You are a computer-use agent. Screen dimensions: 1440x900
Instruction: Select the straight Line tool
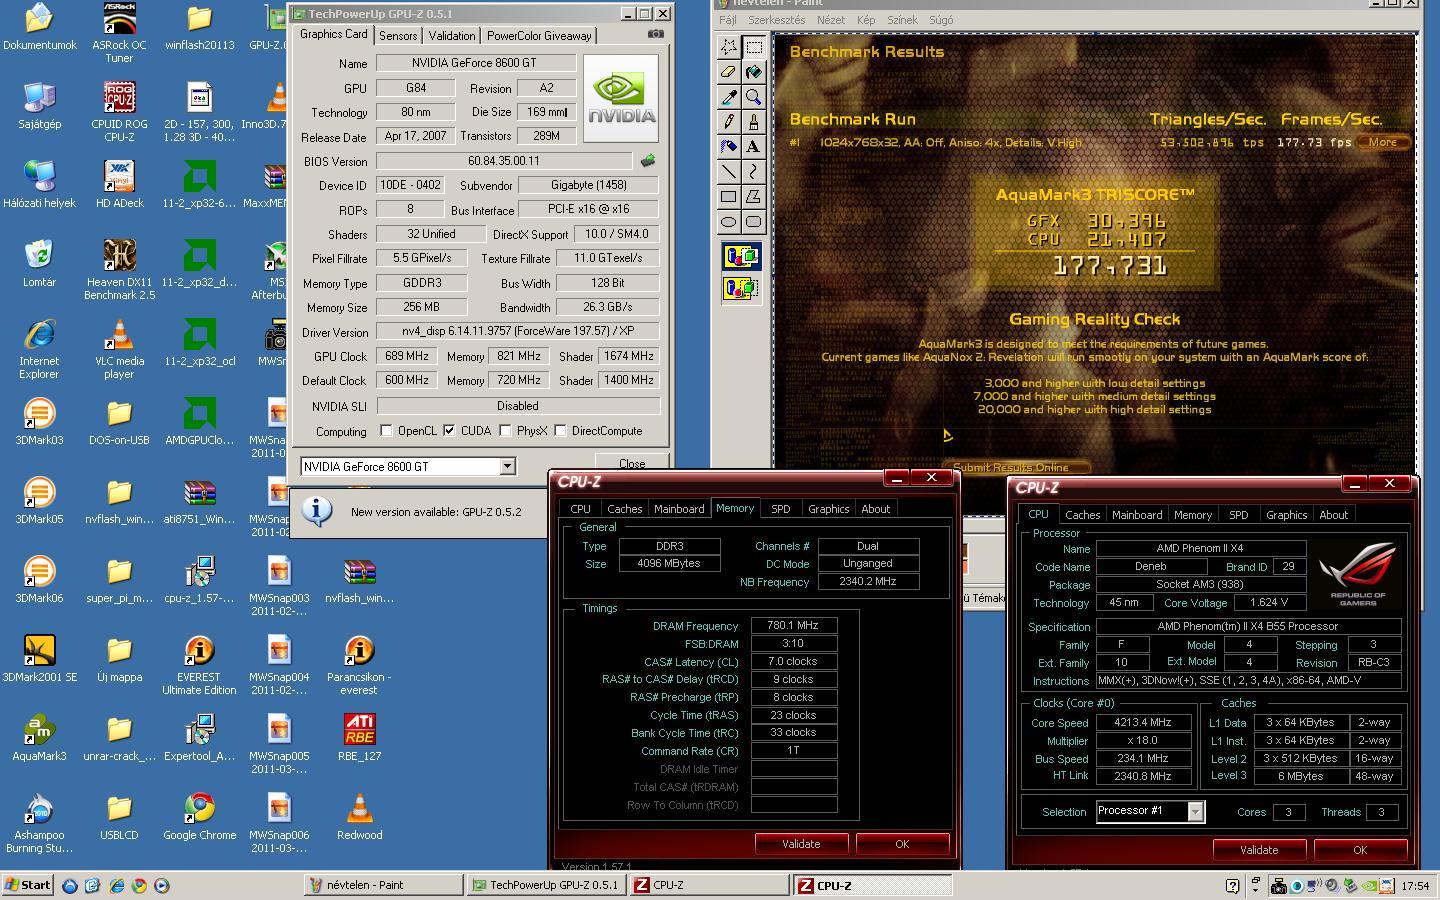pyautogui.click(x=729, y=172)
